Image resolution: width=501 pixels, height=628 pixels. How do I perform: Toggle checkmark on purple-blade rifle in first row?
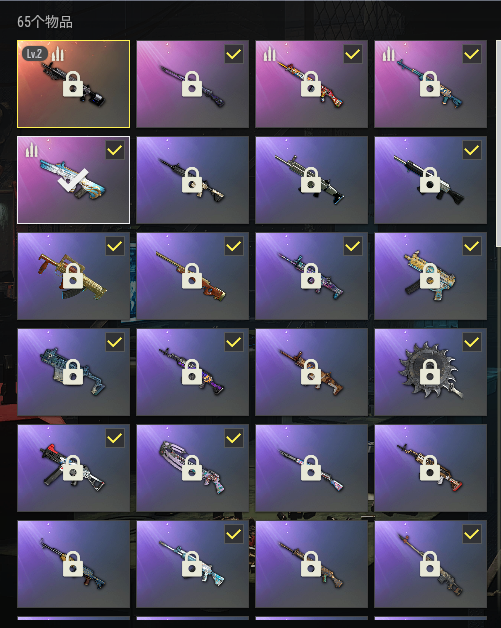click(234, 54)
